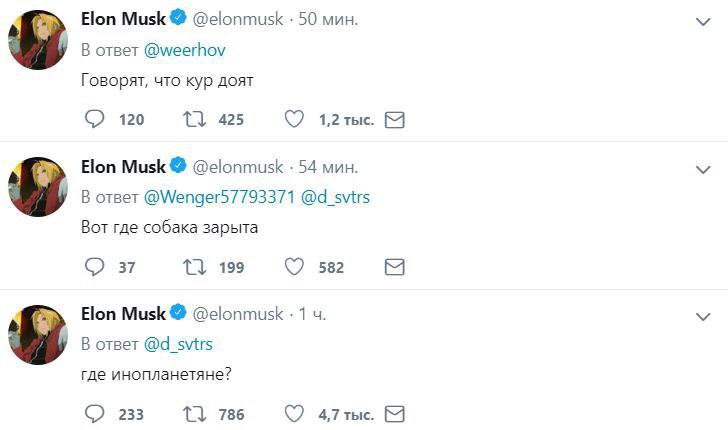This screenshot has width=728, height=430.
Task: Like the "Вот где собака зарыта" tweet
Action: click(x=295, y=267)
